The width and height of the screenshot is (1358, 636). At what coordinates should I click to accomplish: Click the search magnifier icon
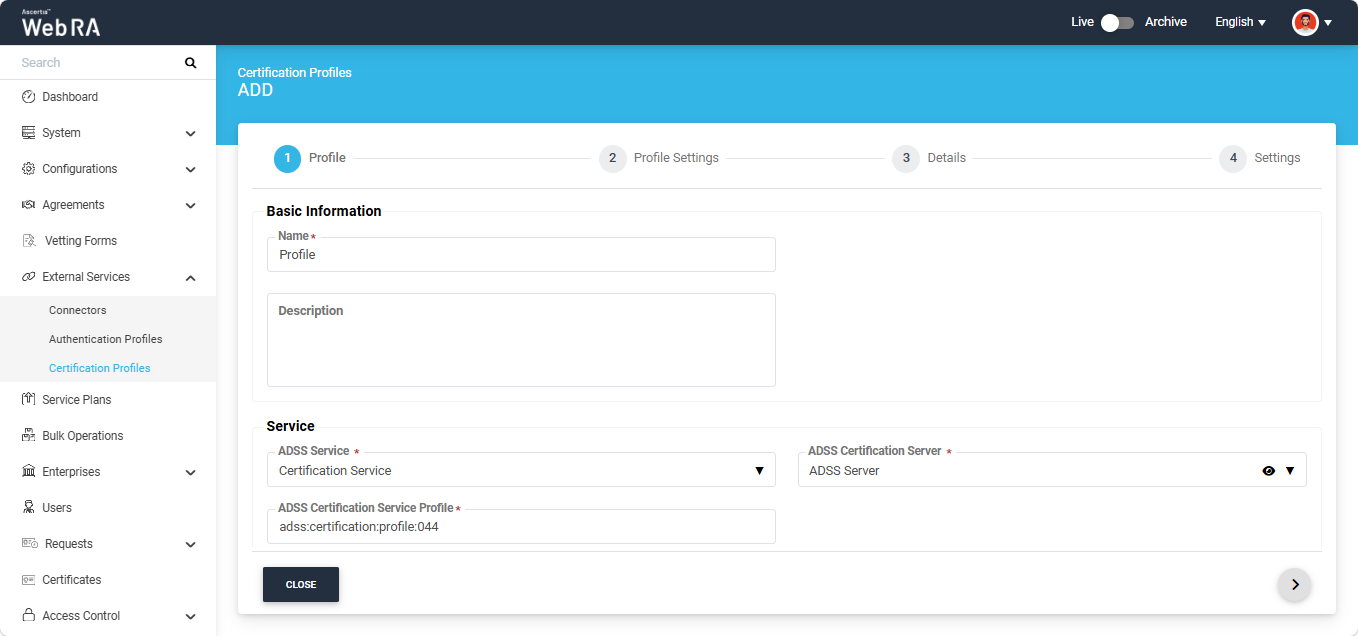click(x=190, y=63)
